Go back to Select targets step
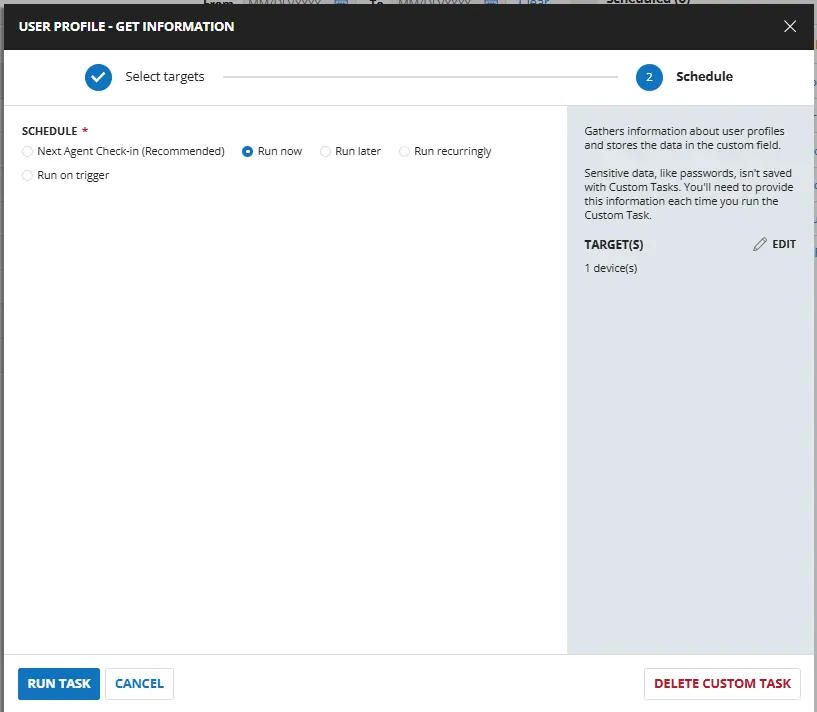 (x=164, y=77)
